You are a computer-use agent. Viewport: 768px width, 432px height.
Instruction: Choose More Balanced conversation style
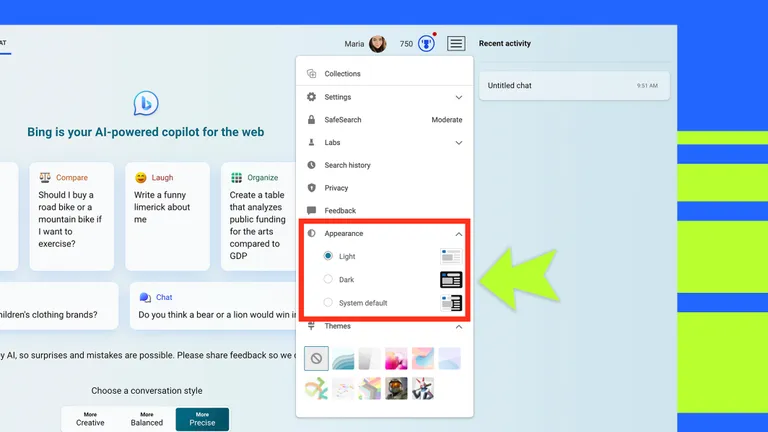147,419
